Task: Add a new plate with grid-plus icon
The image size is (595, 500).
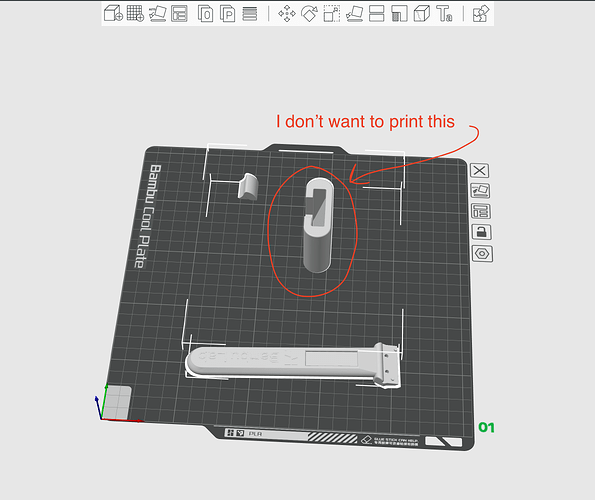Action: coord(135,14)
